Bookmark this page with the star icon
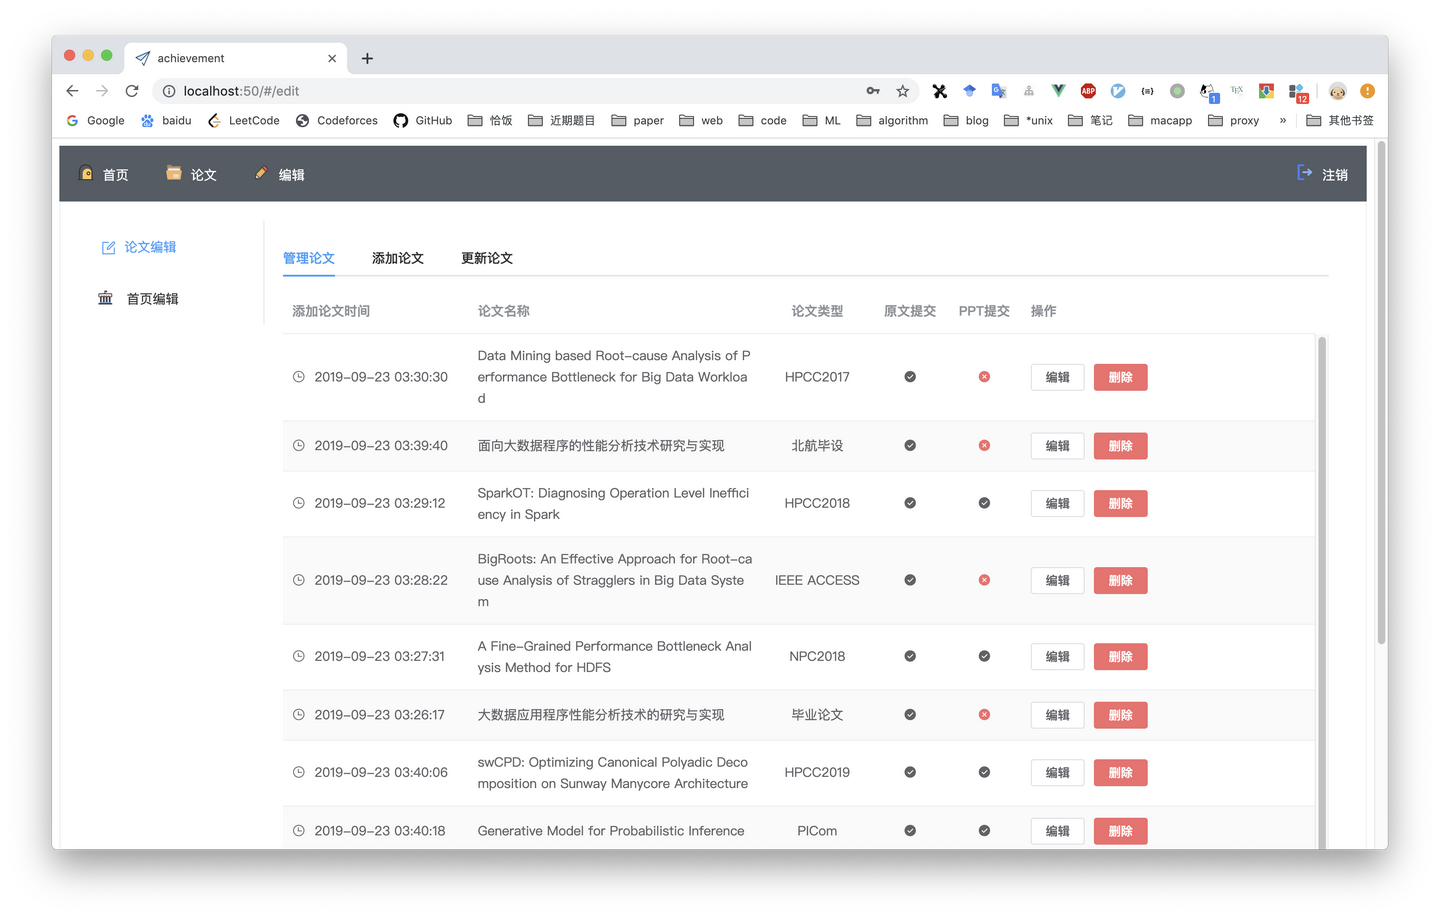 pyautogui.click(x=903, y=91)
